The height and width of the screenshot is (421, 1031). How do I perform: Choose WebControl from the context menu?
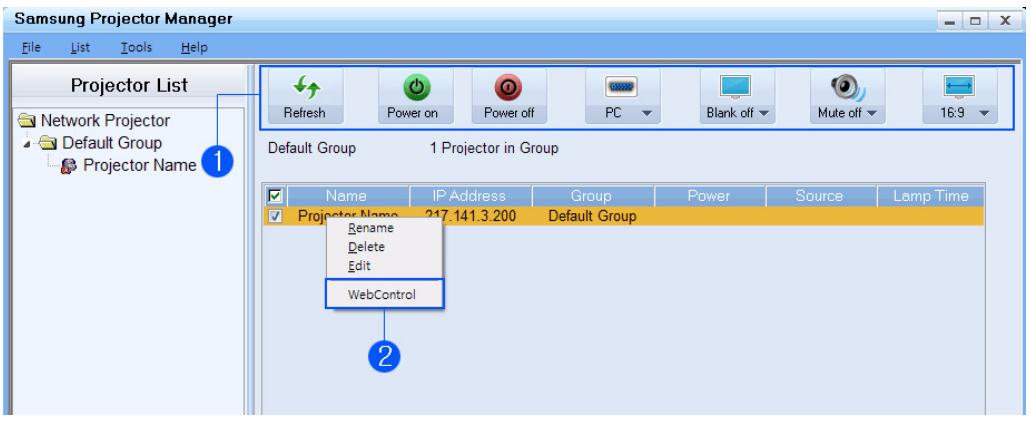coord(384,294)
